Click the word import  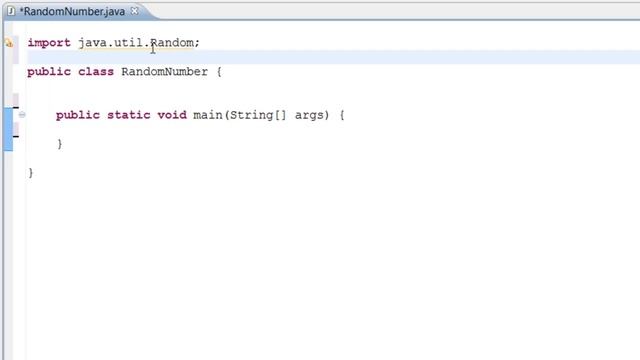[x=49, y=43]
